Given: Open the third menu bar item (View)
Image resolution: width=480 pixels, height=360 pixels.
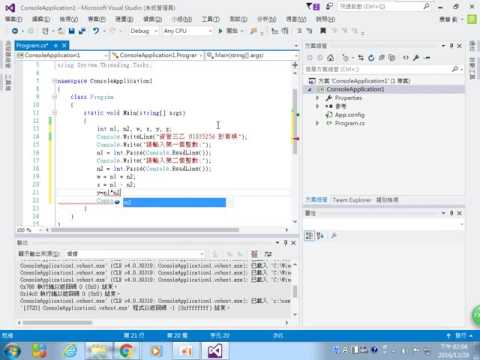Looking at the screenshot, I should tap(69, 19).
